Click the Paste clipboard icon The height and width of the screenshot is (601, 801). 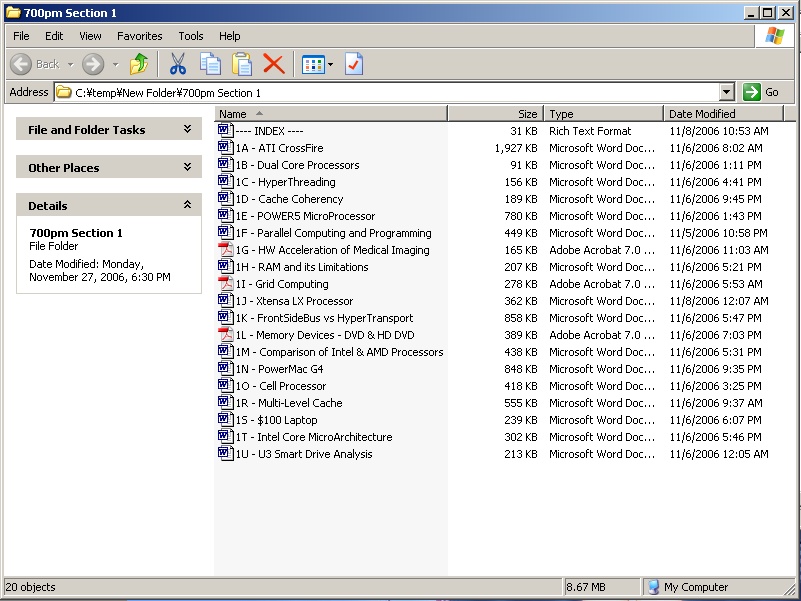[x=242, y=64]
